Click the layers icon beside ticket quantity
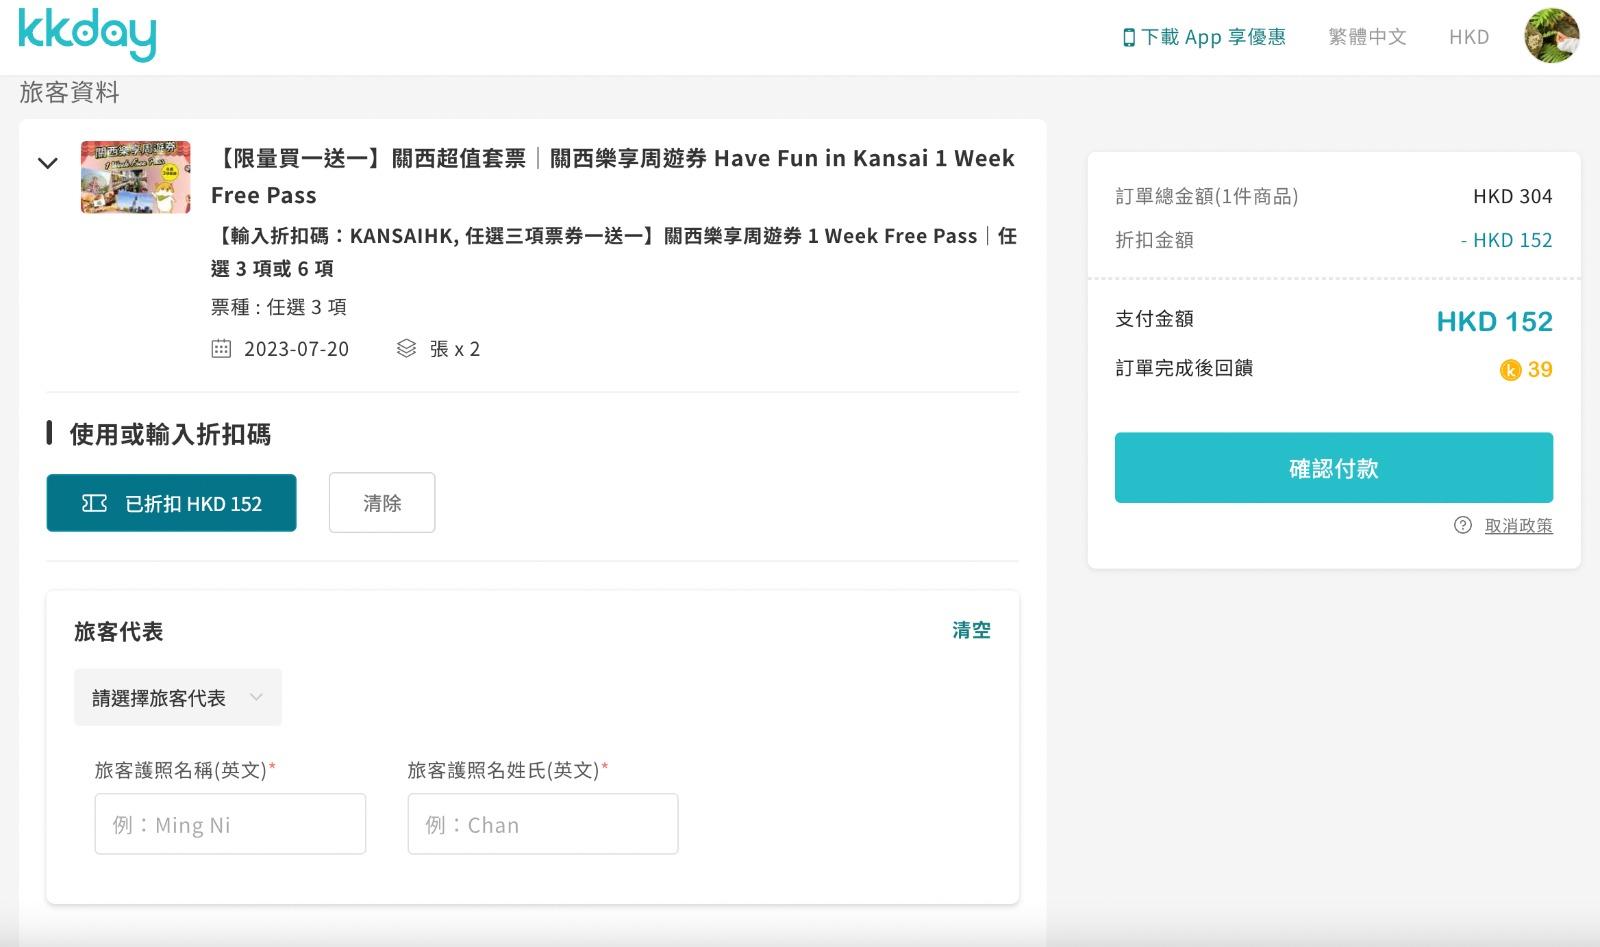This screenshot has height=947, width=1600. pos(406,349)
